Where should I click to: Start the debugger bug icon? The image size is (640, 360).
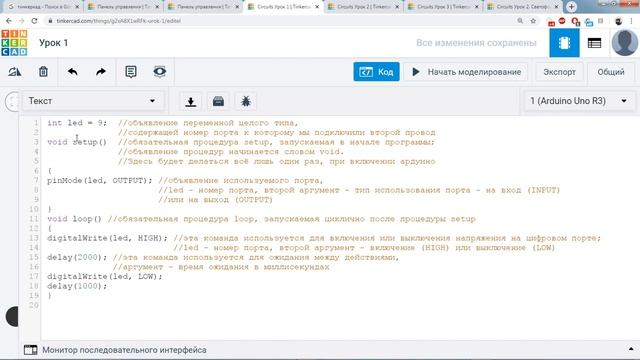coord(246,101)
